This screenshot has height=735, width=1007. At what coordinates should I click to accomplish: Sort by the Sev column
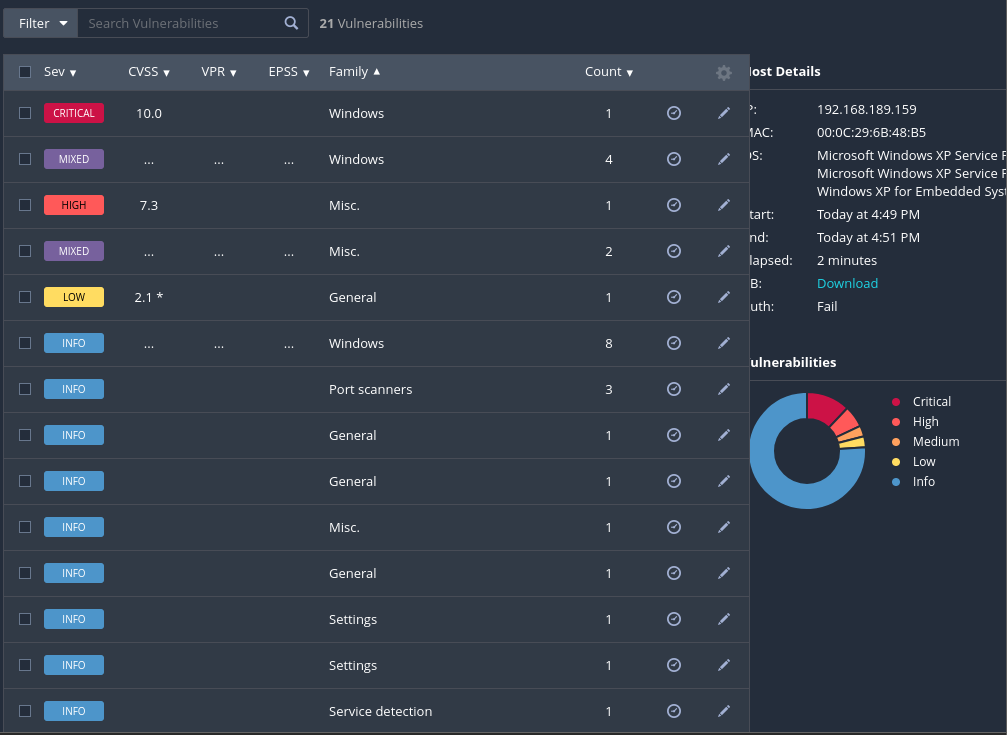60,72
